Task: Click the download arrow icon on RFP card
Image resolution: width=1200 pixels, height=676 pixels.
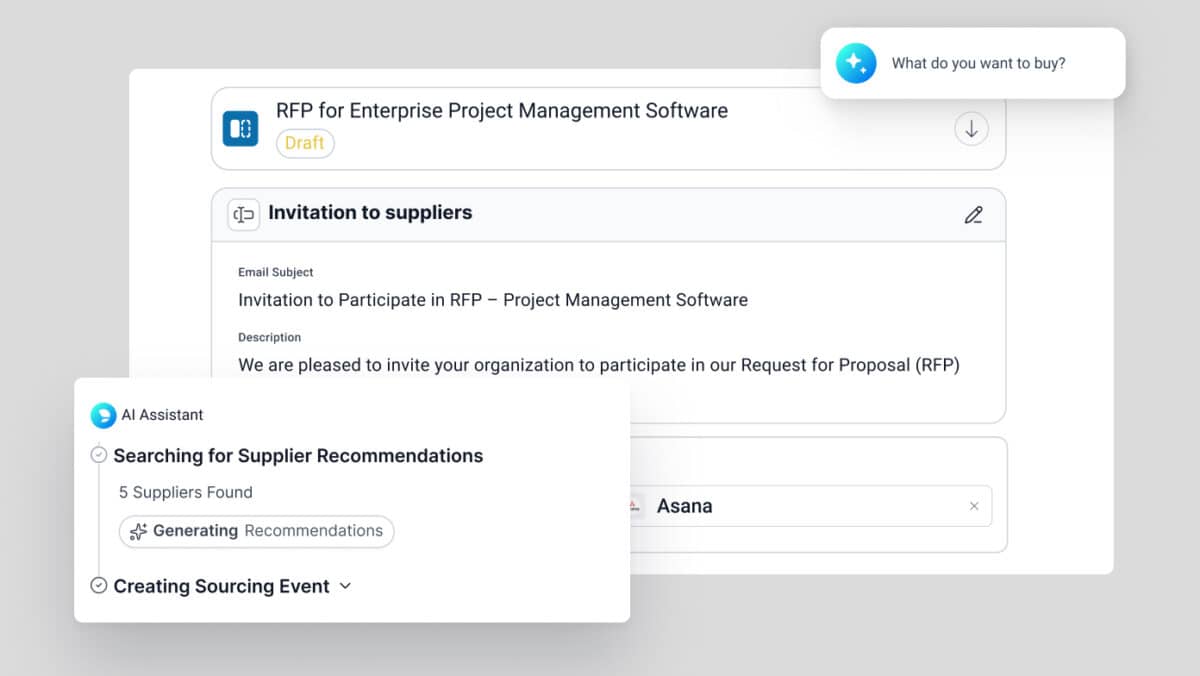Action: tap(970, 129)
